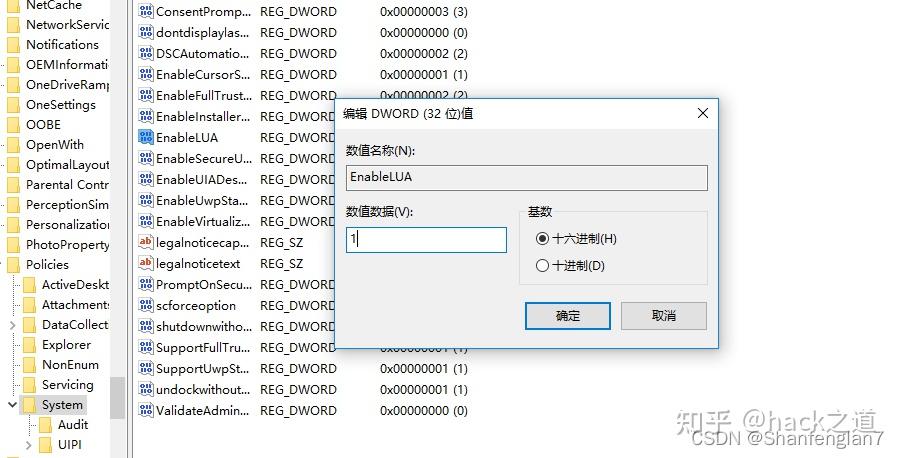Collapse the System key in the tree
The image size is (899, 458).
click(x=12, y=405)
